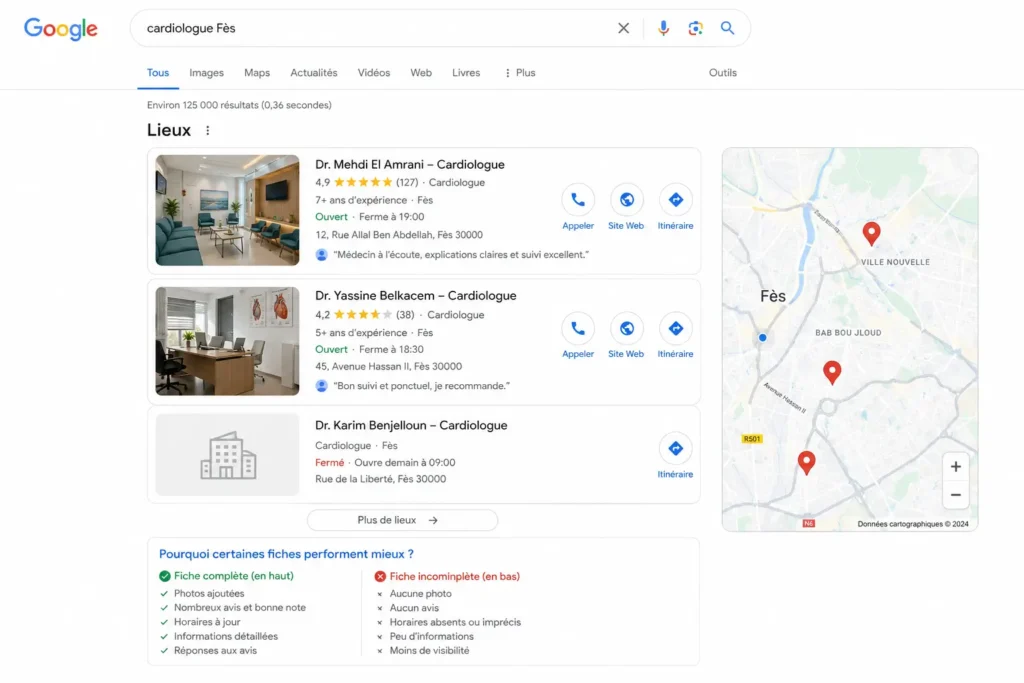This screenshot has width=1024, height=683.
Task: Get directions to Dr. Mehdi El Amrani
Action: click(675, 208)
